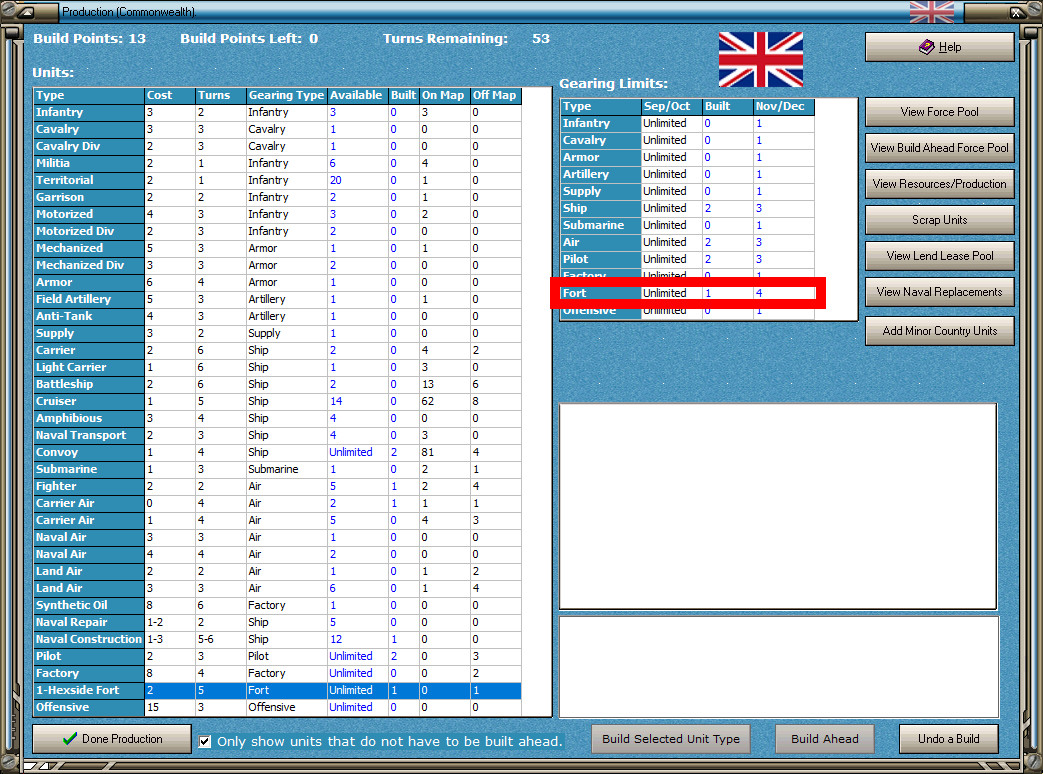The width and height of the screenshot is (1043, 774).
Task: Select the Offensive unit row in Units table
Action: point(277,708)
